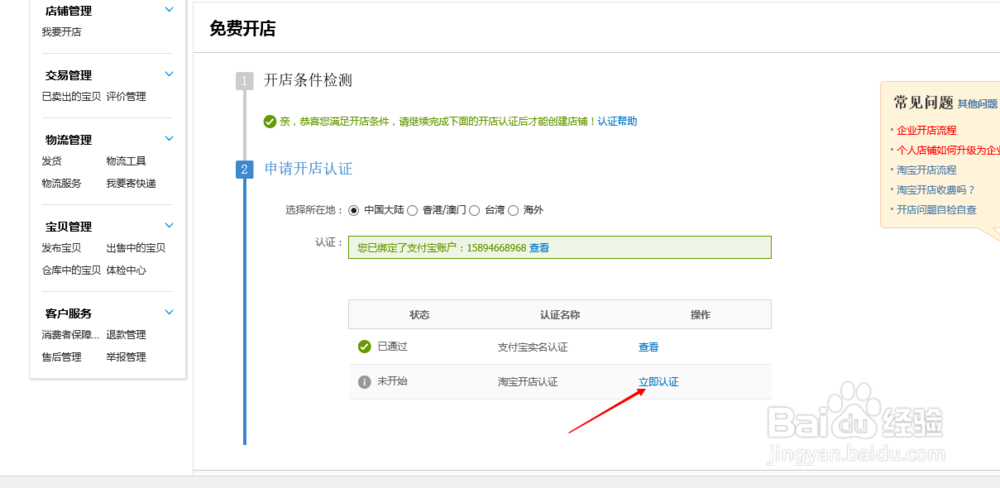The image size is (1000, 488).
Task: Select 中国大陆 radio button
Action: (x=354, y=210)
